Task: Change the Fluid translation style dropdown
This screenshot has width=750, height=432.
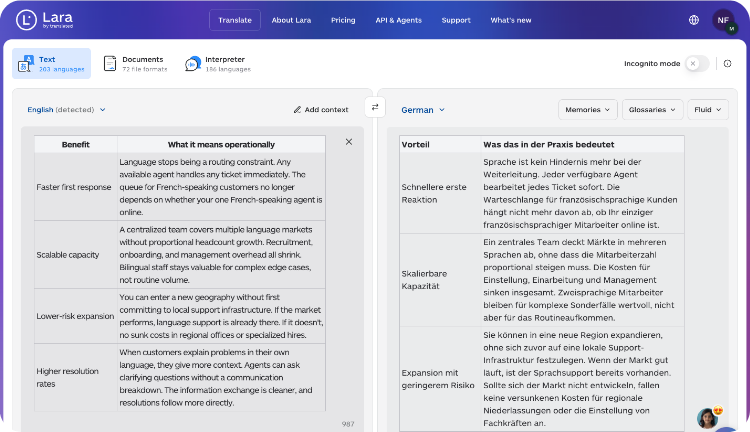Action: click(x=708, y=109)
